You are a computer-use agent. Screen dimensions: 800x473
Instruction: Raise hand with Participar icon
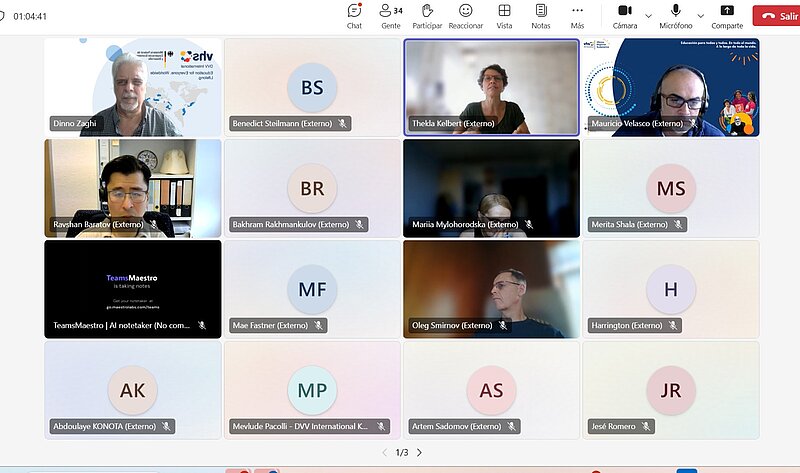click(427, 14)
